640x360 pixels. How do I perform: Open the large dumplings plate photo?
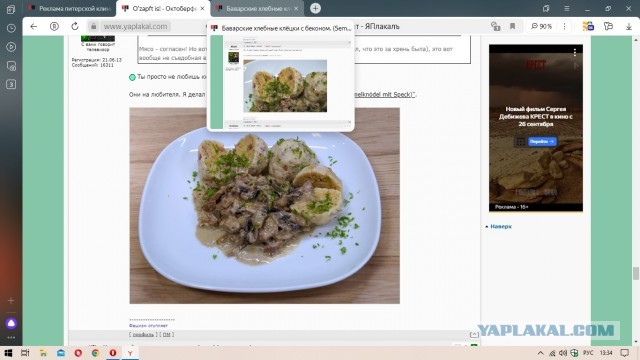(264, 206)
